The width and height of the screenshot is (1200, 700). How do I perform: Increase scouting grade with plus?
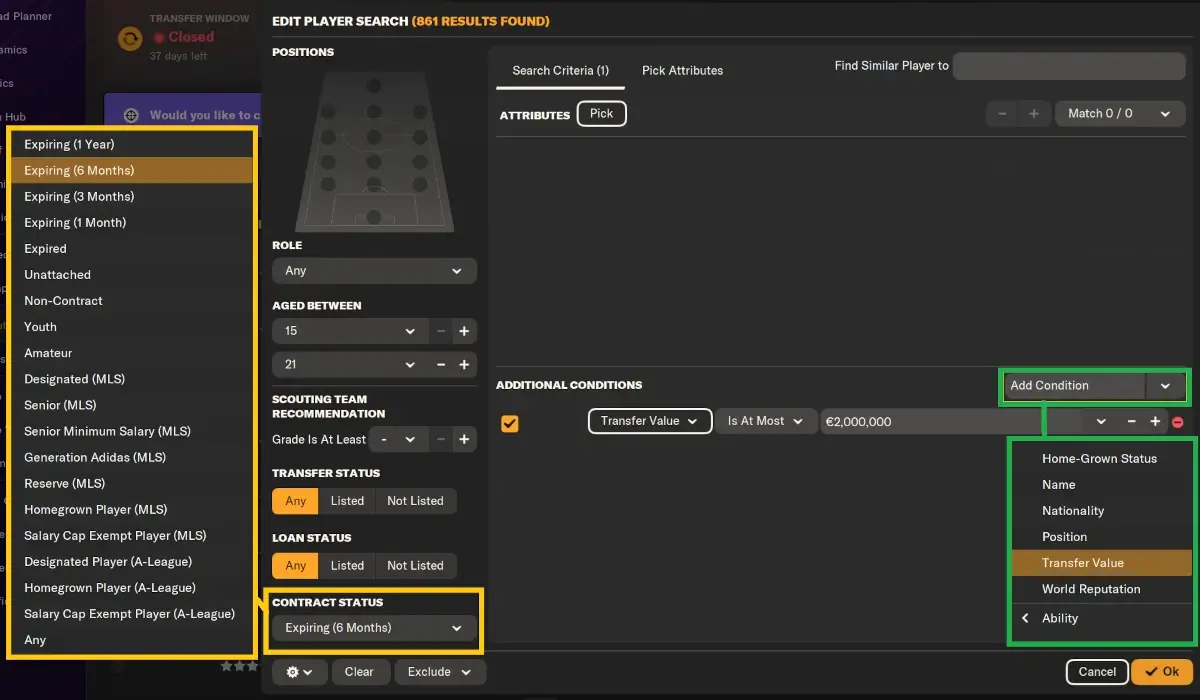(464, 439)
